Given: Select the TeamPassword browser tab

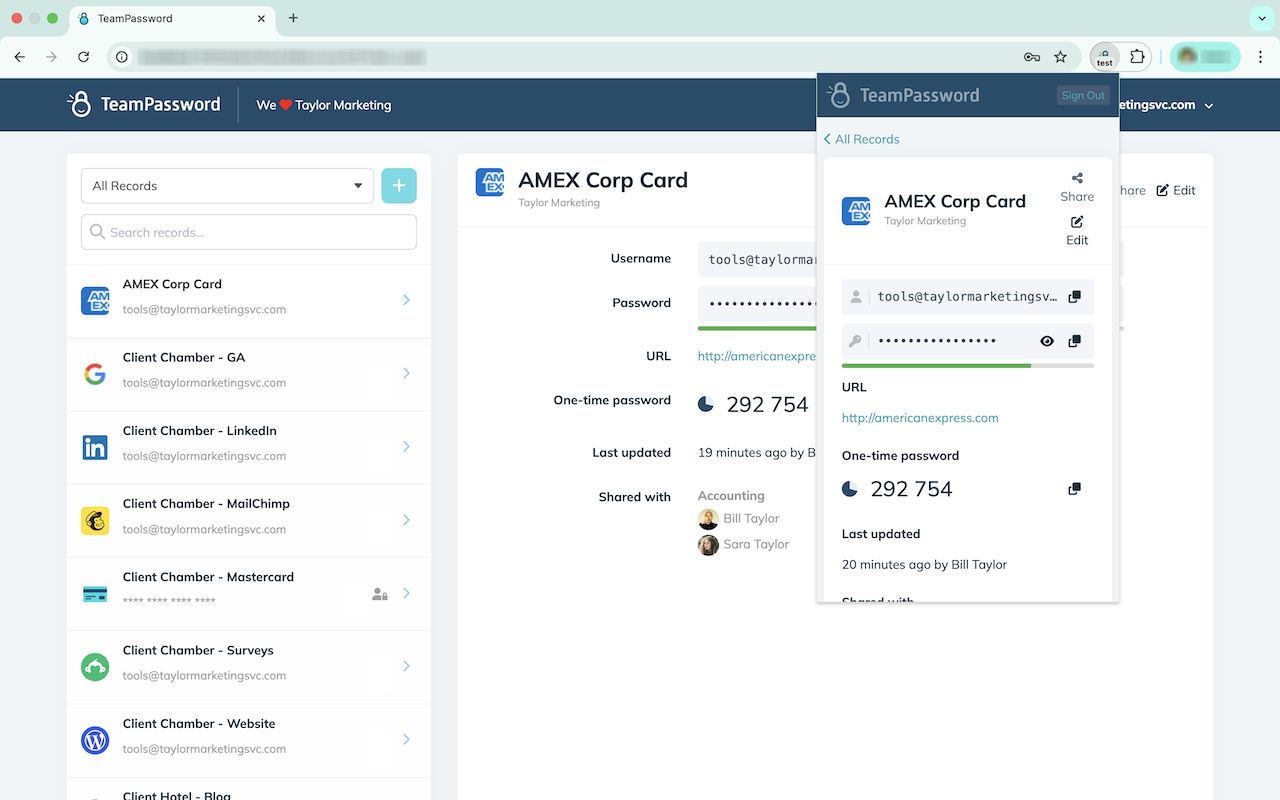Looking at the screenshot, I should pos(171,18).
